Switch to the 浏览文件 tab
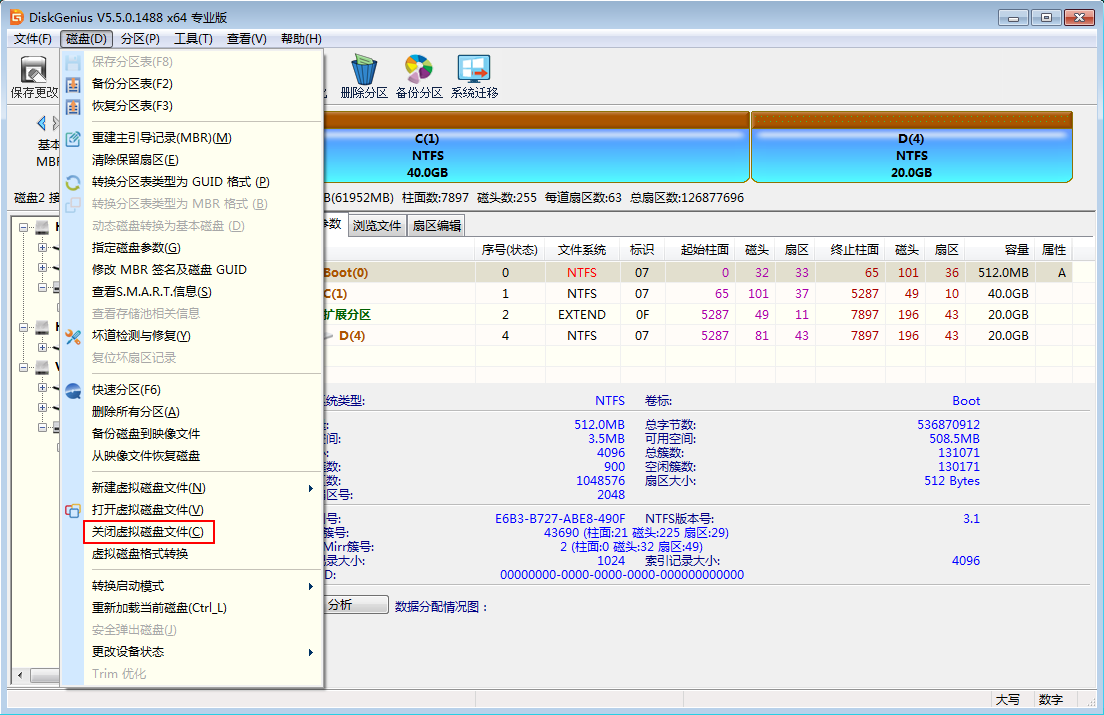 [x=377, y=226]
